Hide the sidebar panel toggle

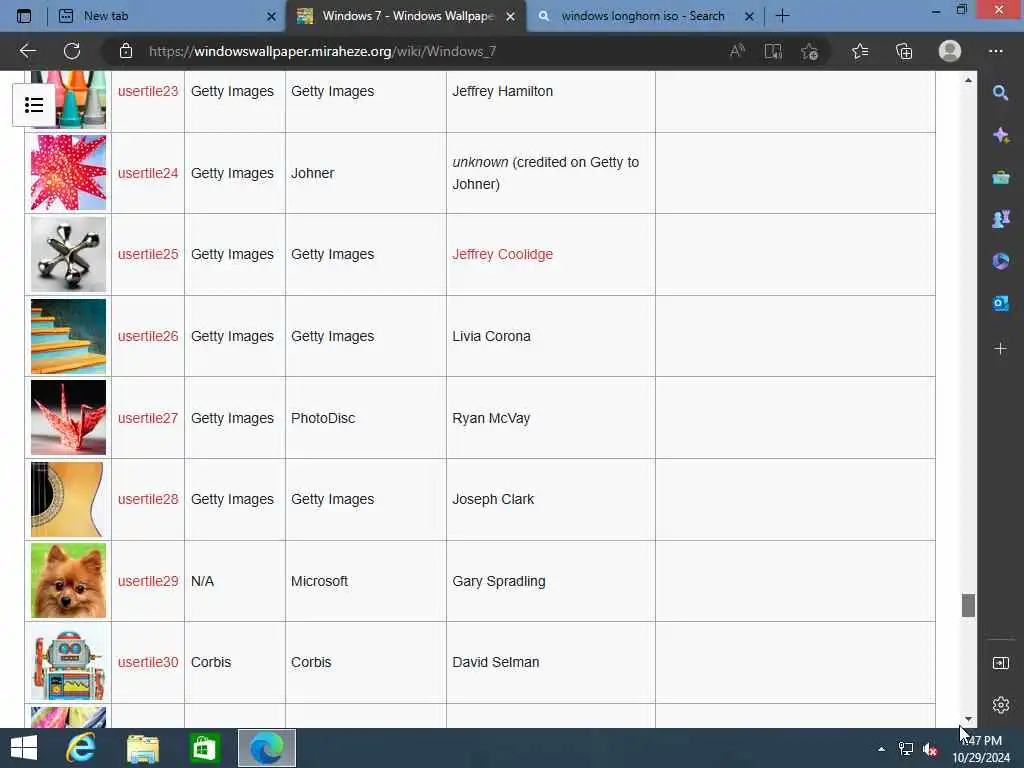(1000, 664)
